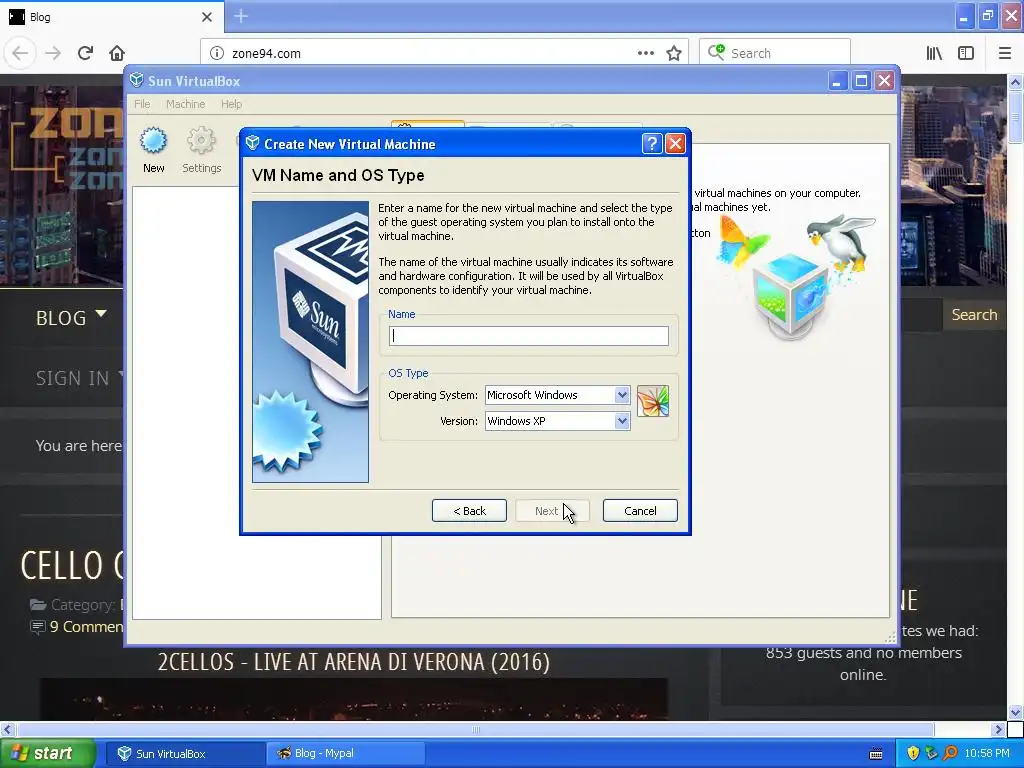Cancel the new virtual machine wizard
This screenshot has width=1024, height=768.
click(640, 511)
